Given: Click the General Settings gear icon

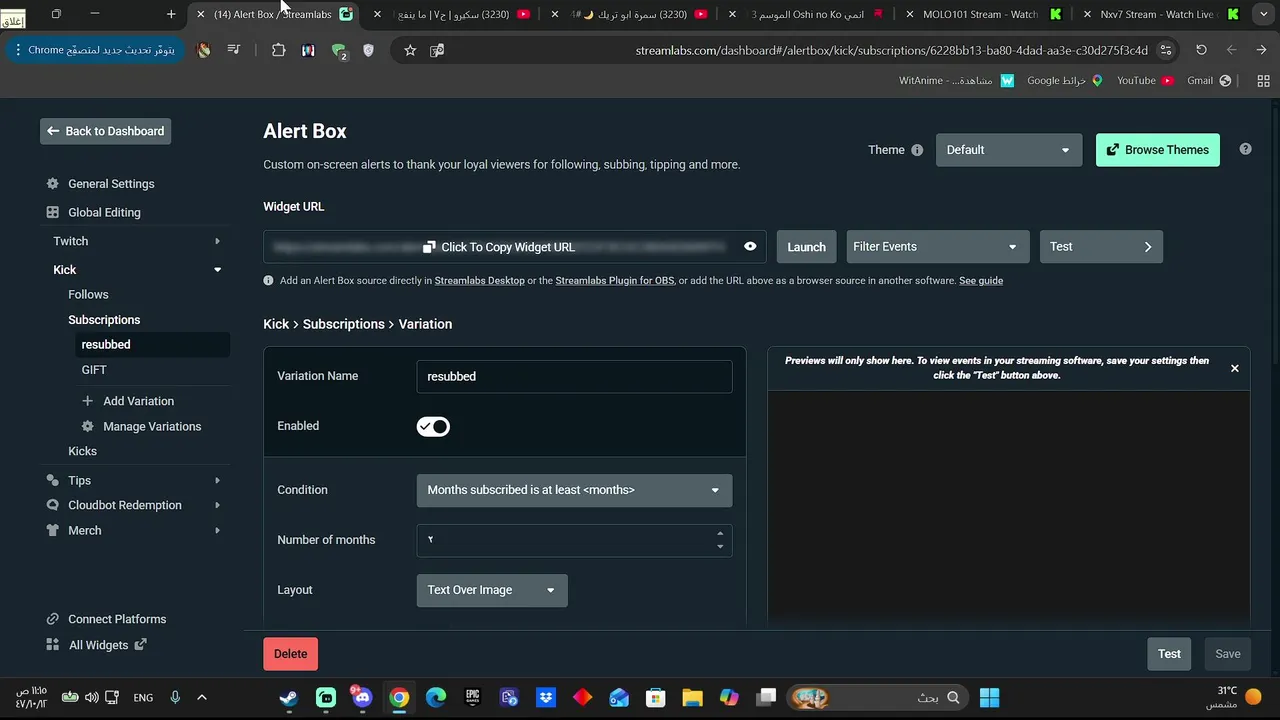Looking at the screenshot, I should 53,184.
